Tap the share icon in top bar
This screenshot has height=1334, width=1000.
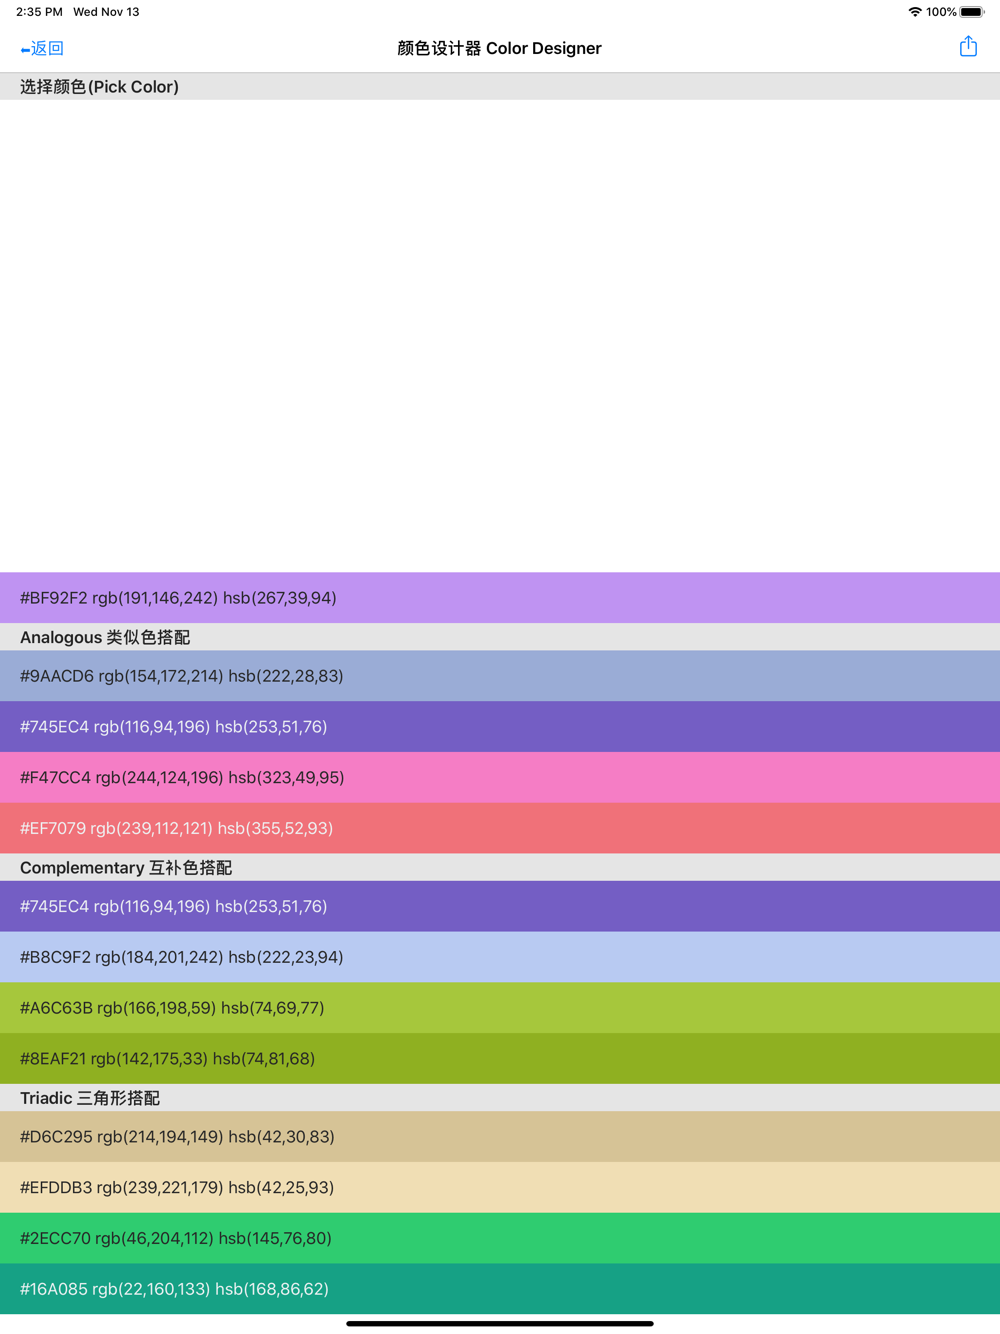pos(968,47)
